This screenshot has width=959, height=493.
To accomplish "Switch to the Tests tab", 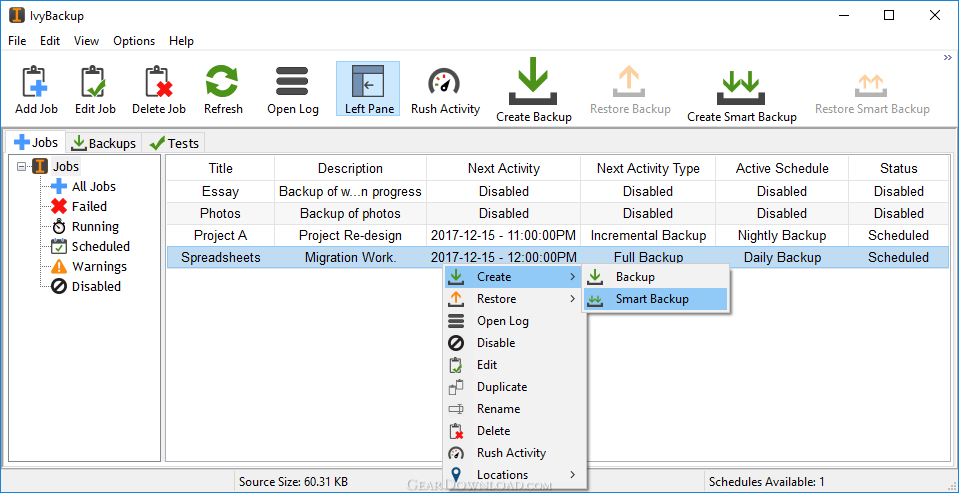I will 174,144.
